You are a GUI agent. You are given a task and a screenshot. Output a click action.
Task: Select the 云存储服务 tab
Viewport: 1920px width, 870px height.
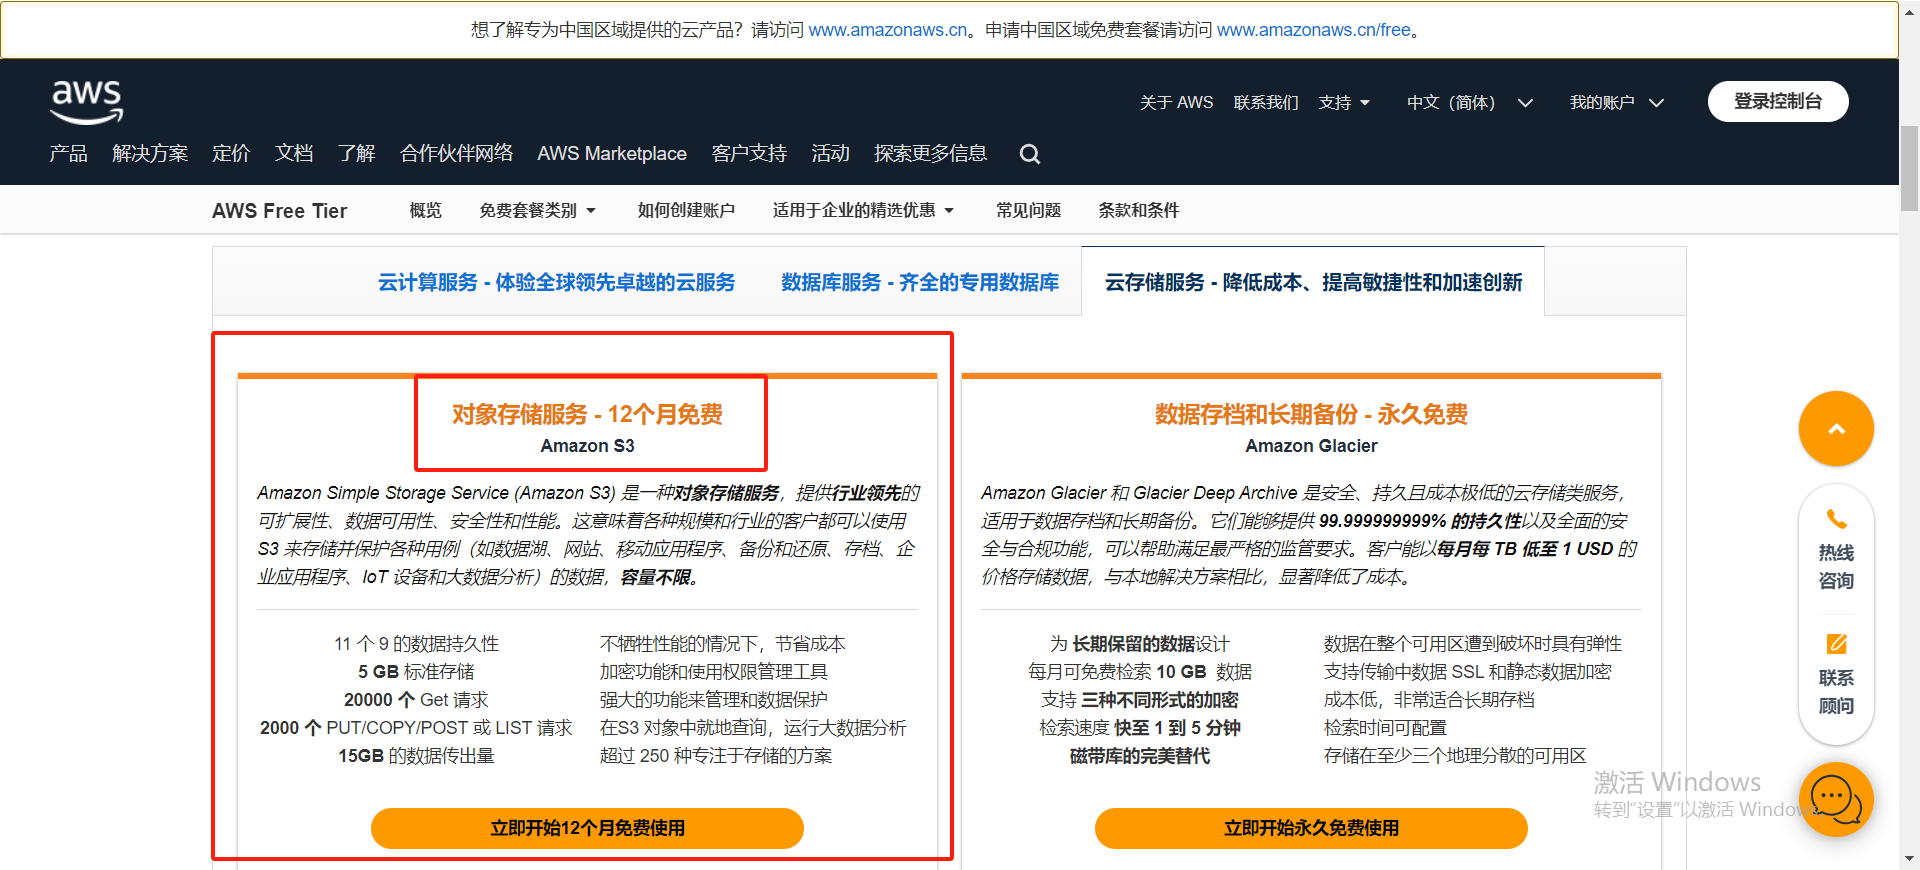1313,282
